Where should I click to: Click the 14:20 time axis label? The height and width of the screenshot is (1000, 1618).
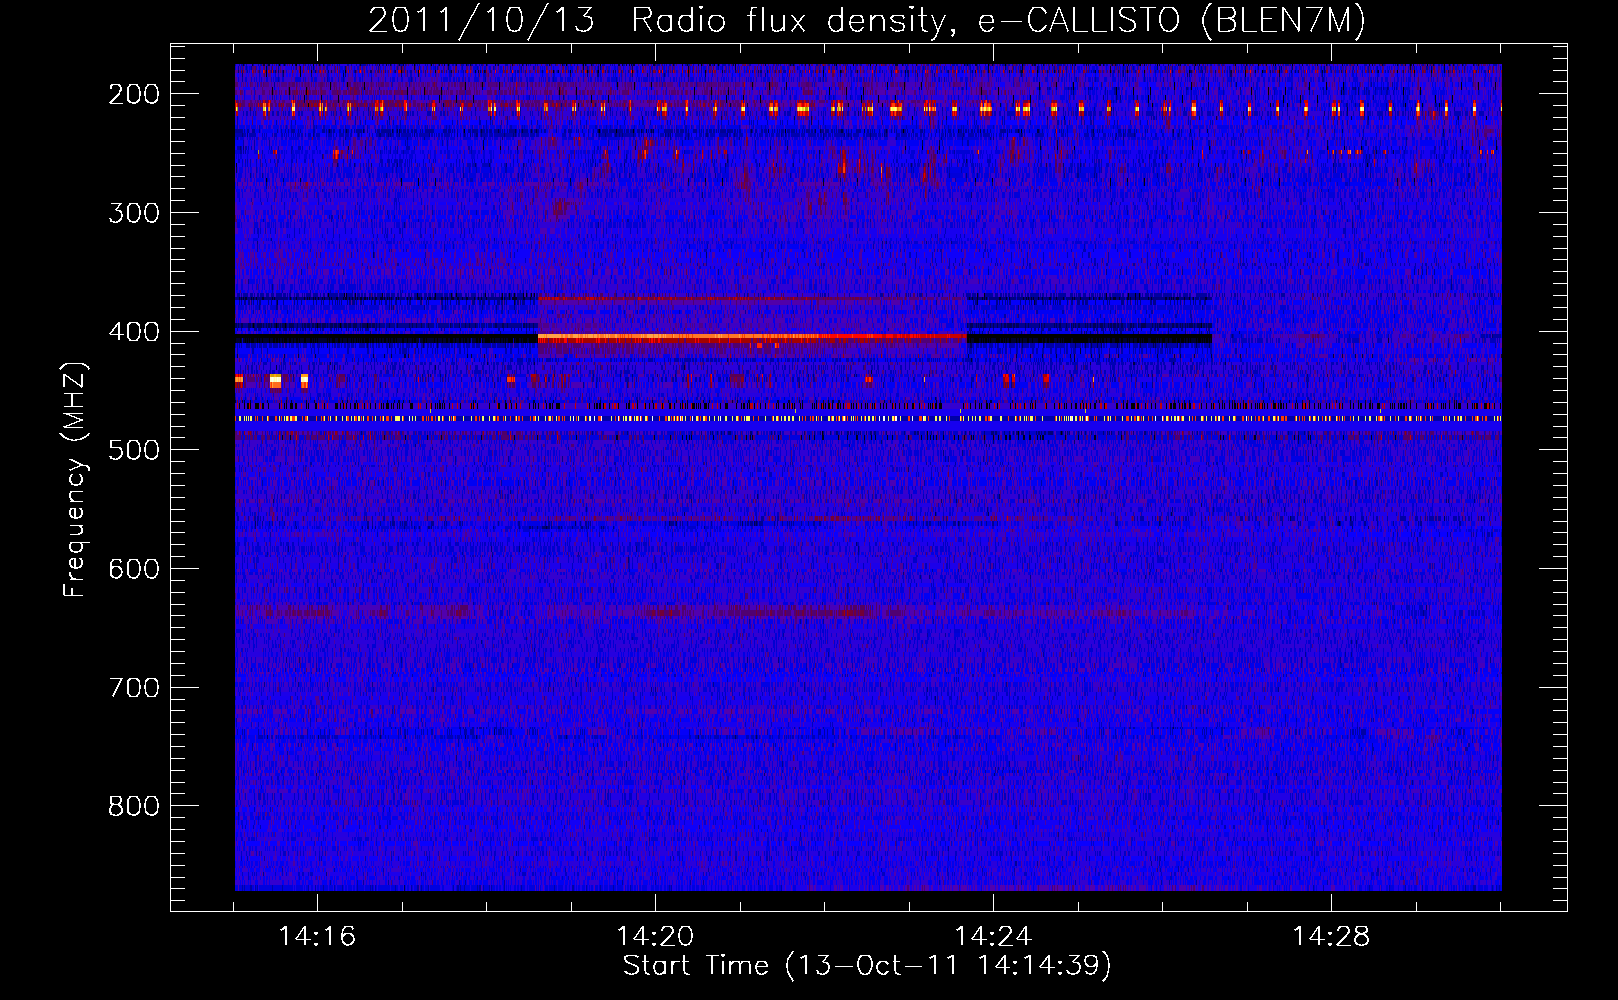point(655,937)
